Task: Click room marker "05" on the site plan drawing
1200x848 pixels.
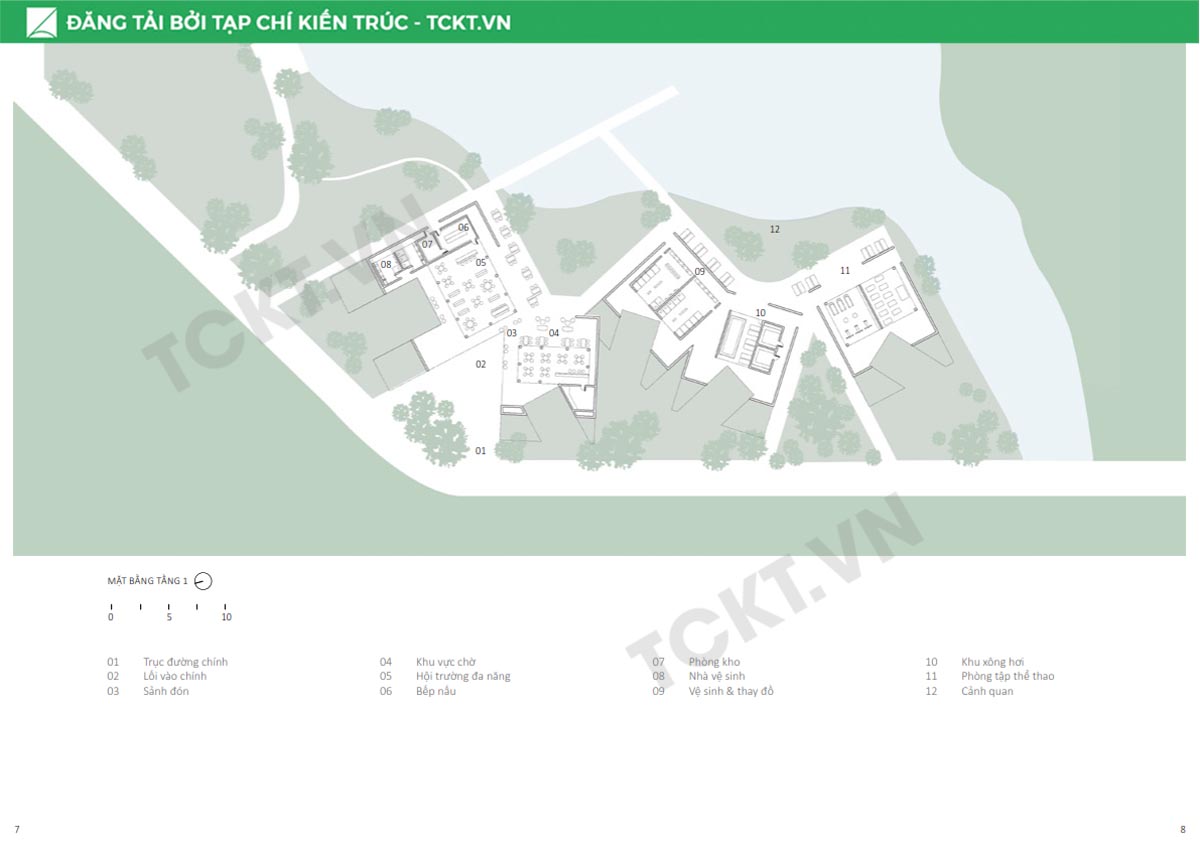Action: click(481, 263)
